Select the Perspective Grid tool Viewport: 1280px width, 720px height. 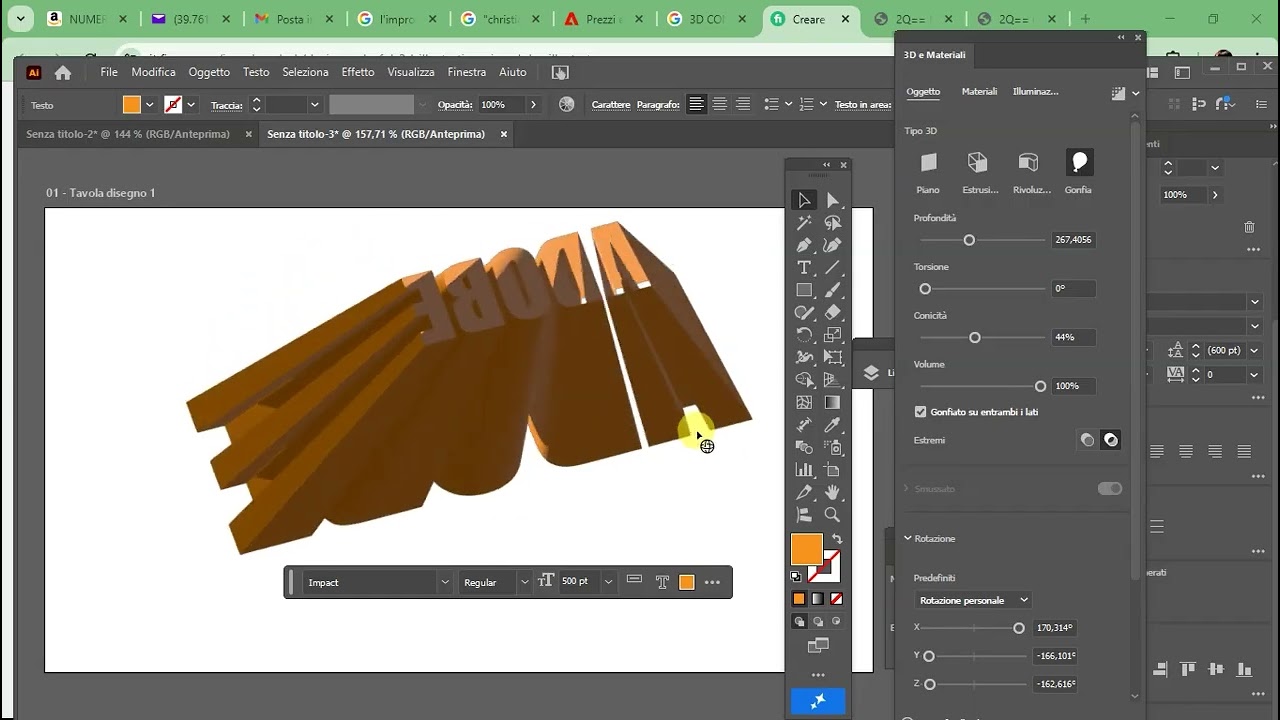(832, 380)
